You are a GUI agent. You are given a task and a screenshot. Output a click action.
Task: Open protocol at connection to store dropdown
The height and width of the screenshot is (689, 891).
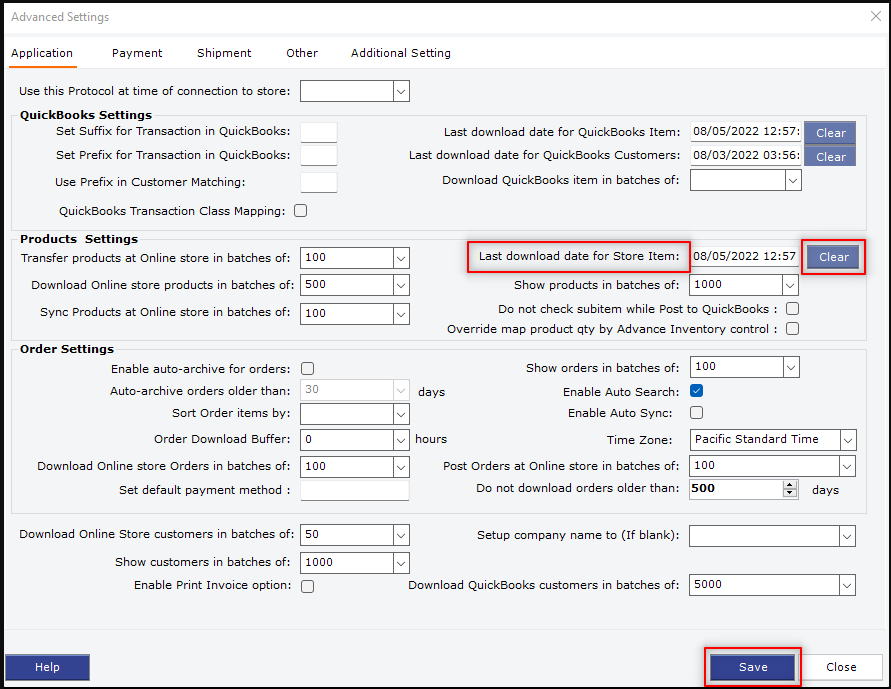pos(401,92)
